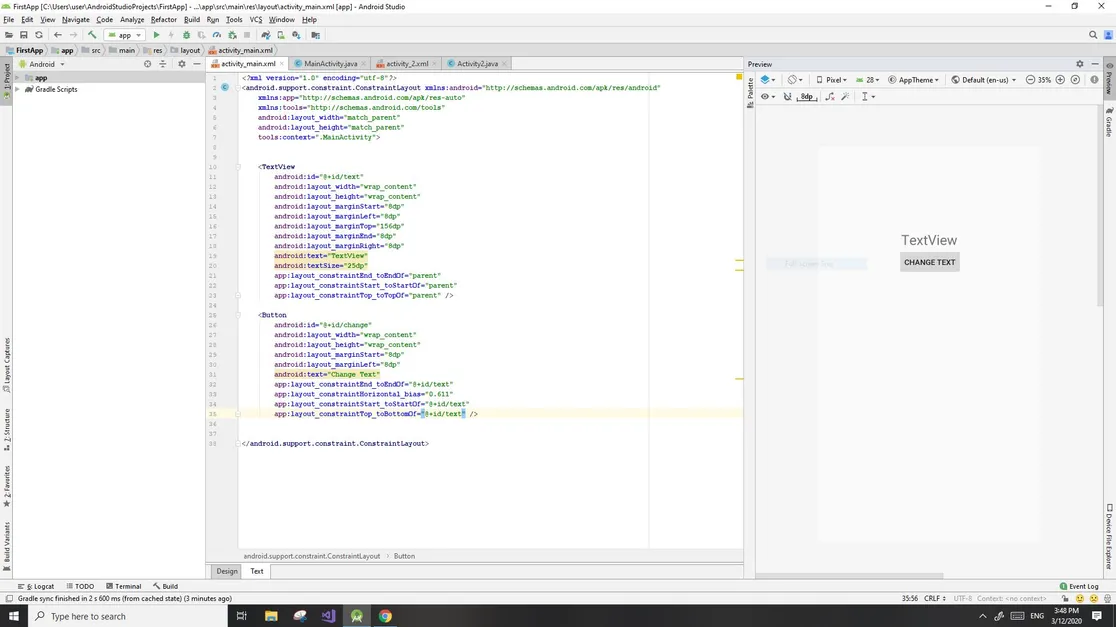This screenshot has width=1116, height=627.
Task: Open the Guidelines dropdown in Preview toolbar
Action: tap(868, 97)
